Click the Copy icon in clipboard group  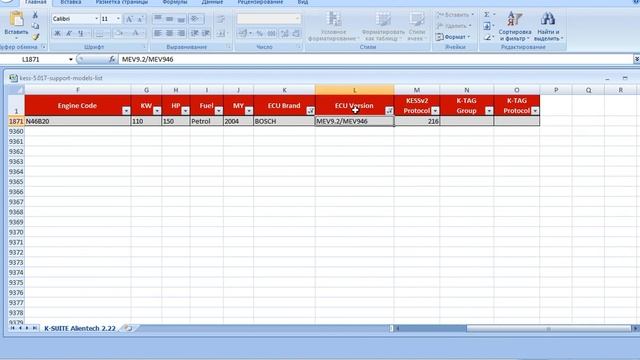[x=36, y=26]
